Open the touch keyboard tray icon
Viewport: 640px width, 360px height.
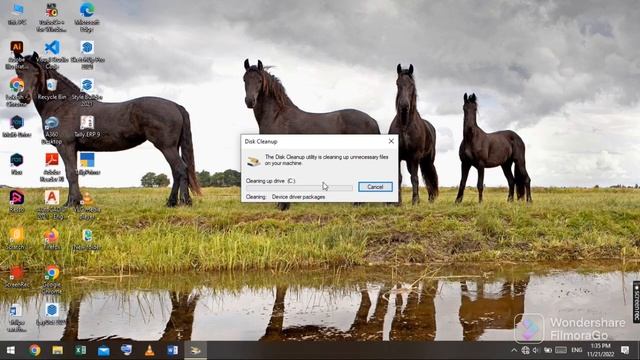(x=561, y=350)
